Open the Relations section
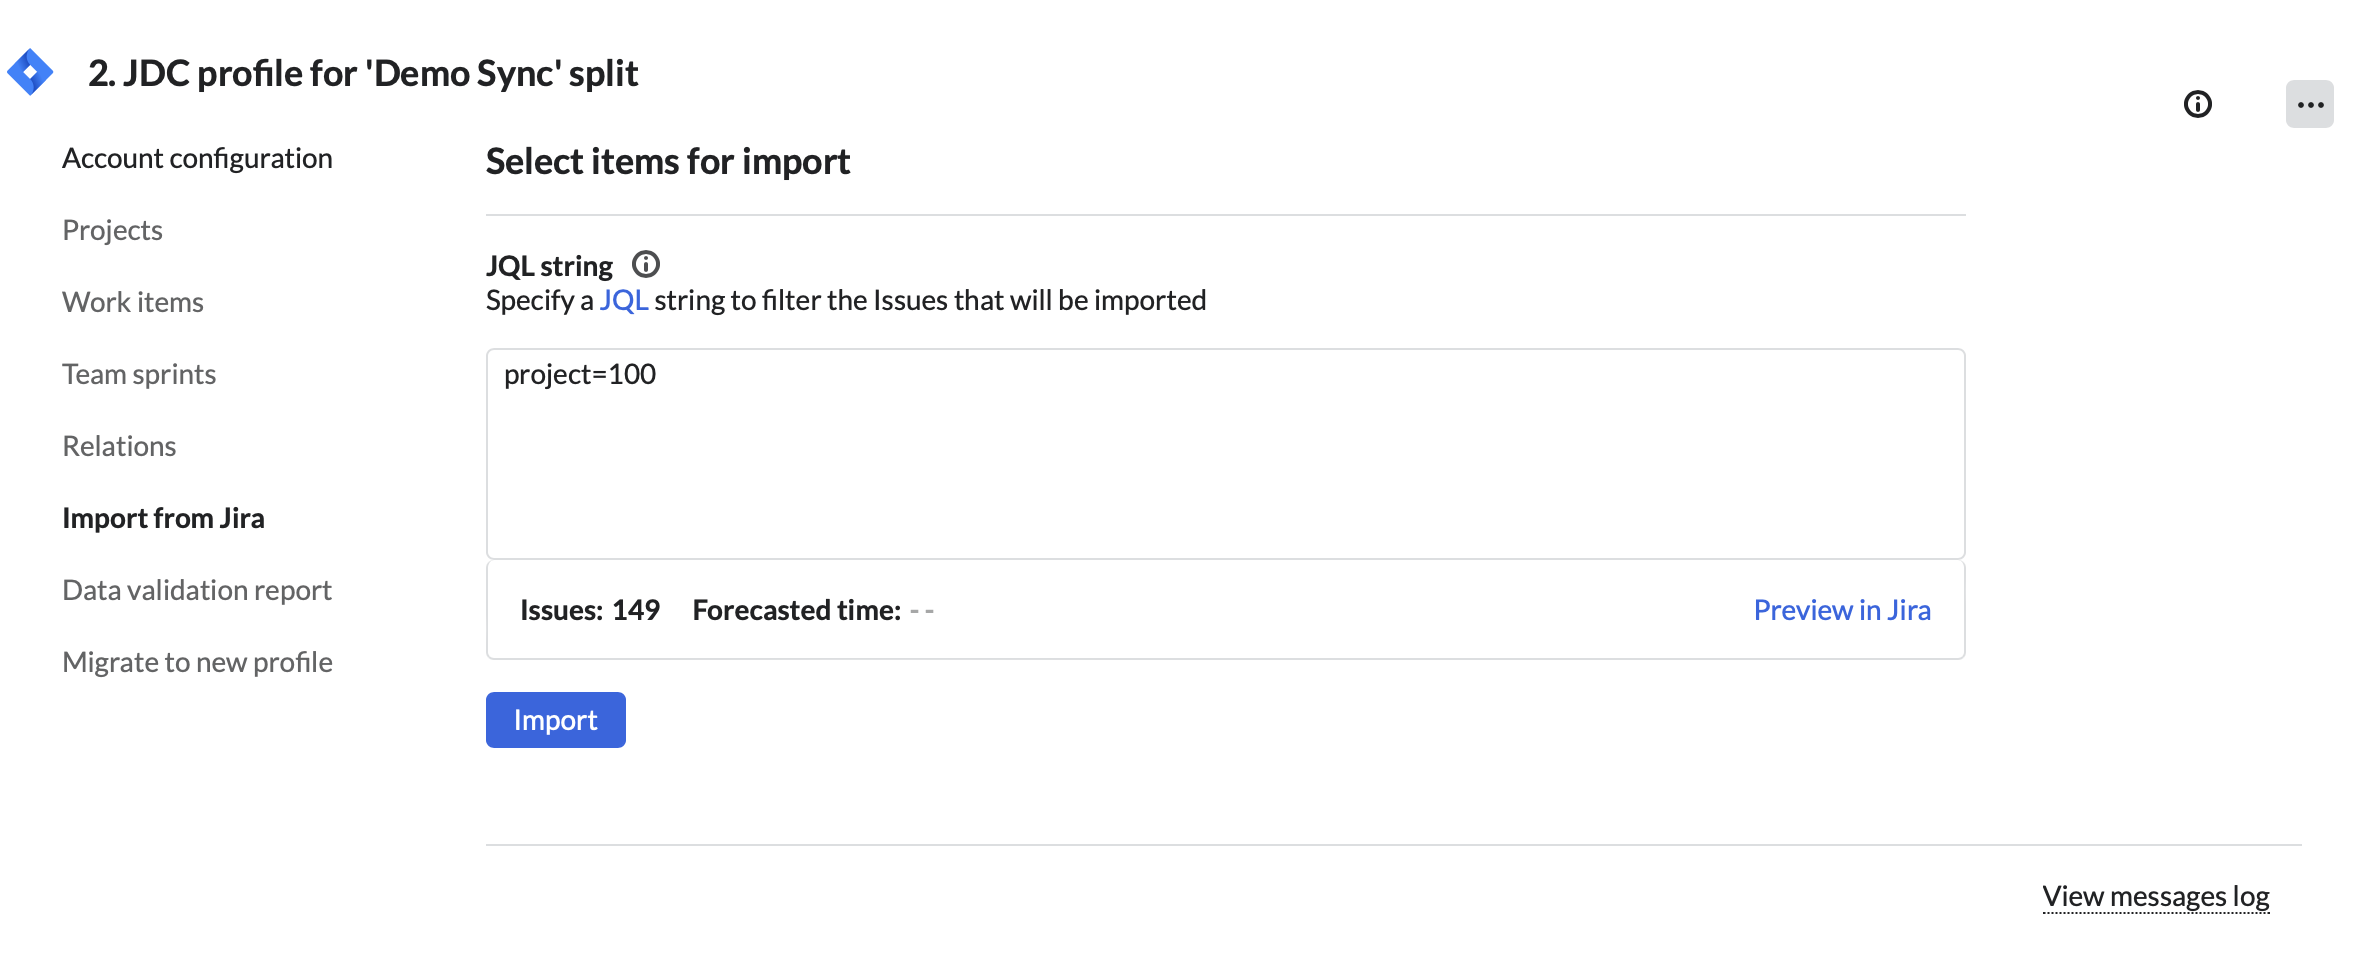The image size is (2376, 978). click(x=119, y=446)
